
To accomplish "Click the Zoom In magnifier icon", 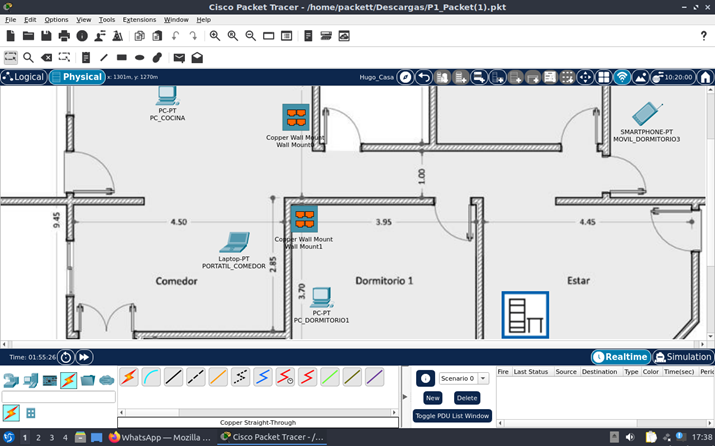I will [215, 36].
